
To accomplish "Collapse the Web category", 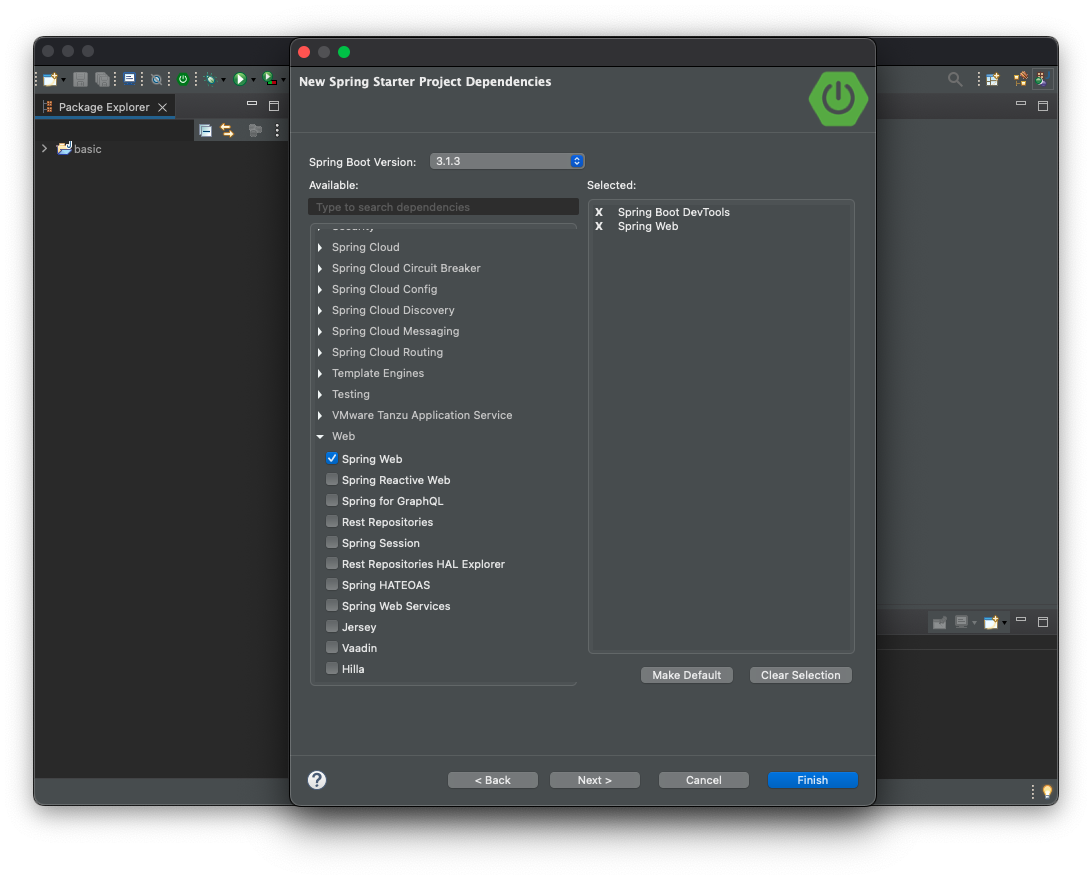I will click(320, 437).
